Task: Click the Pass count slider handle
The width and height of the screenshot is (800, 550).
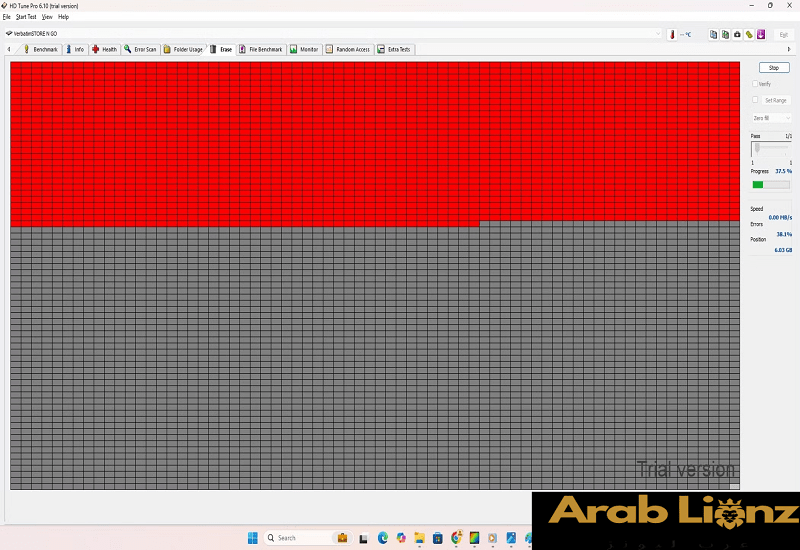Action: point(757,147)
